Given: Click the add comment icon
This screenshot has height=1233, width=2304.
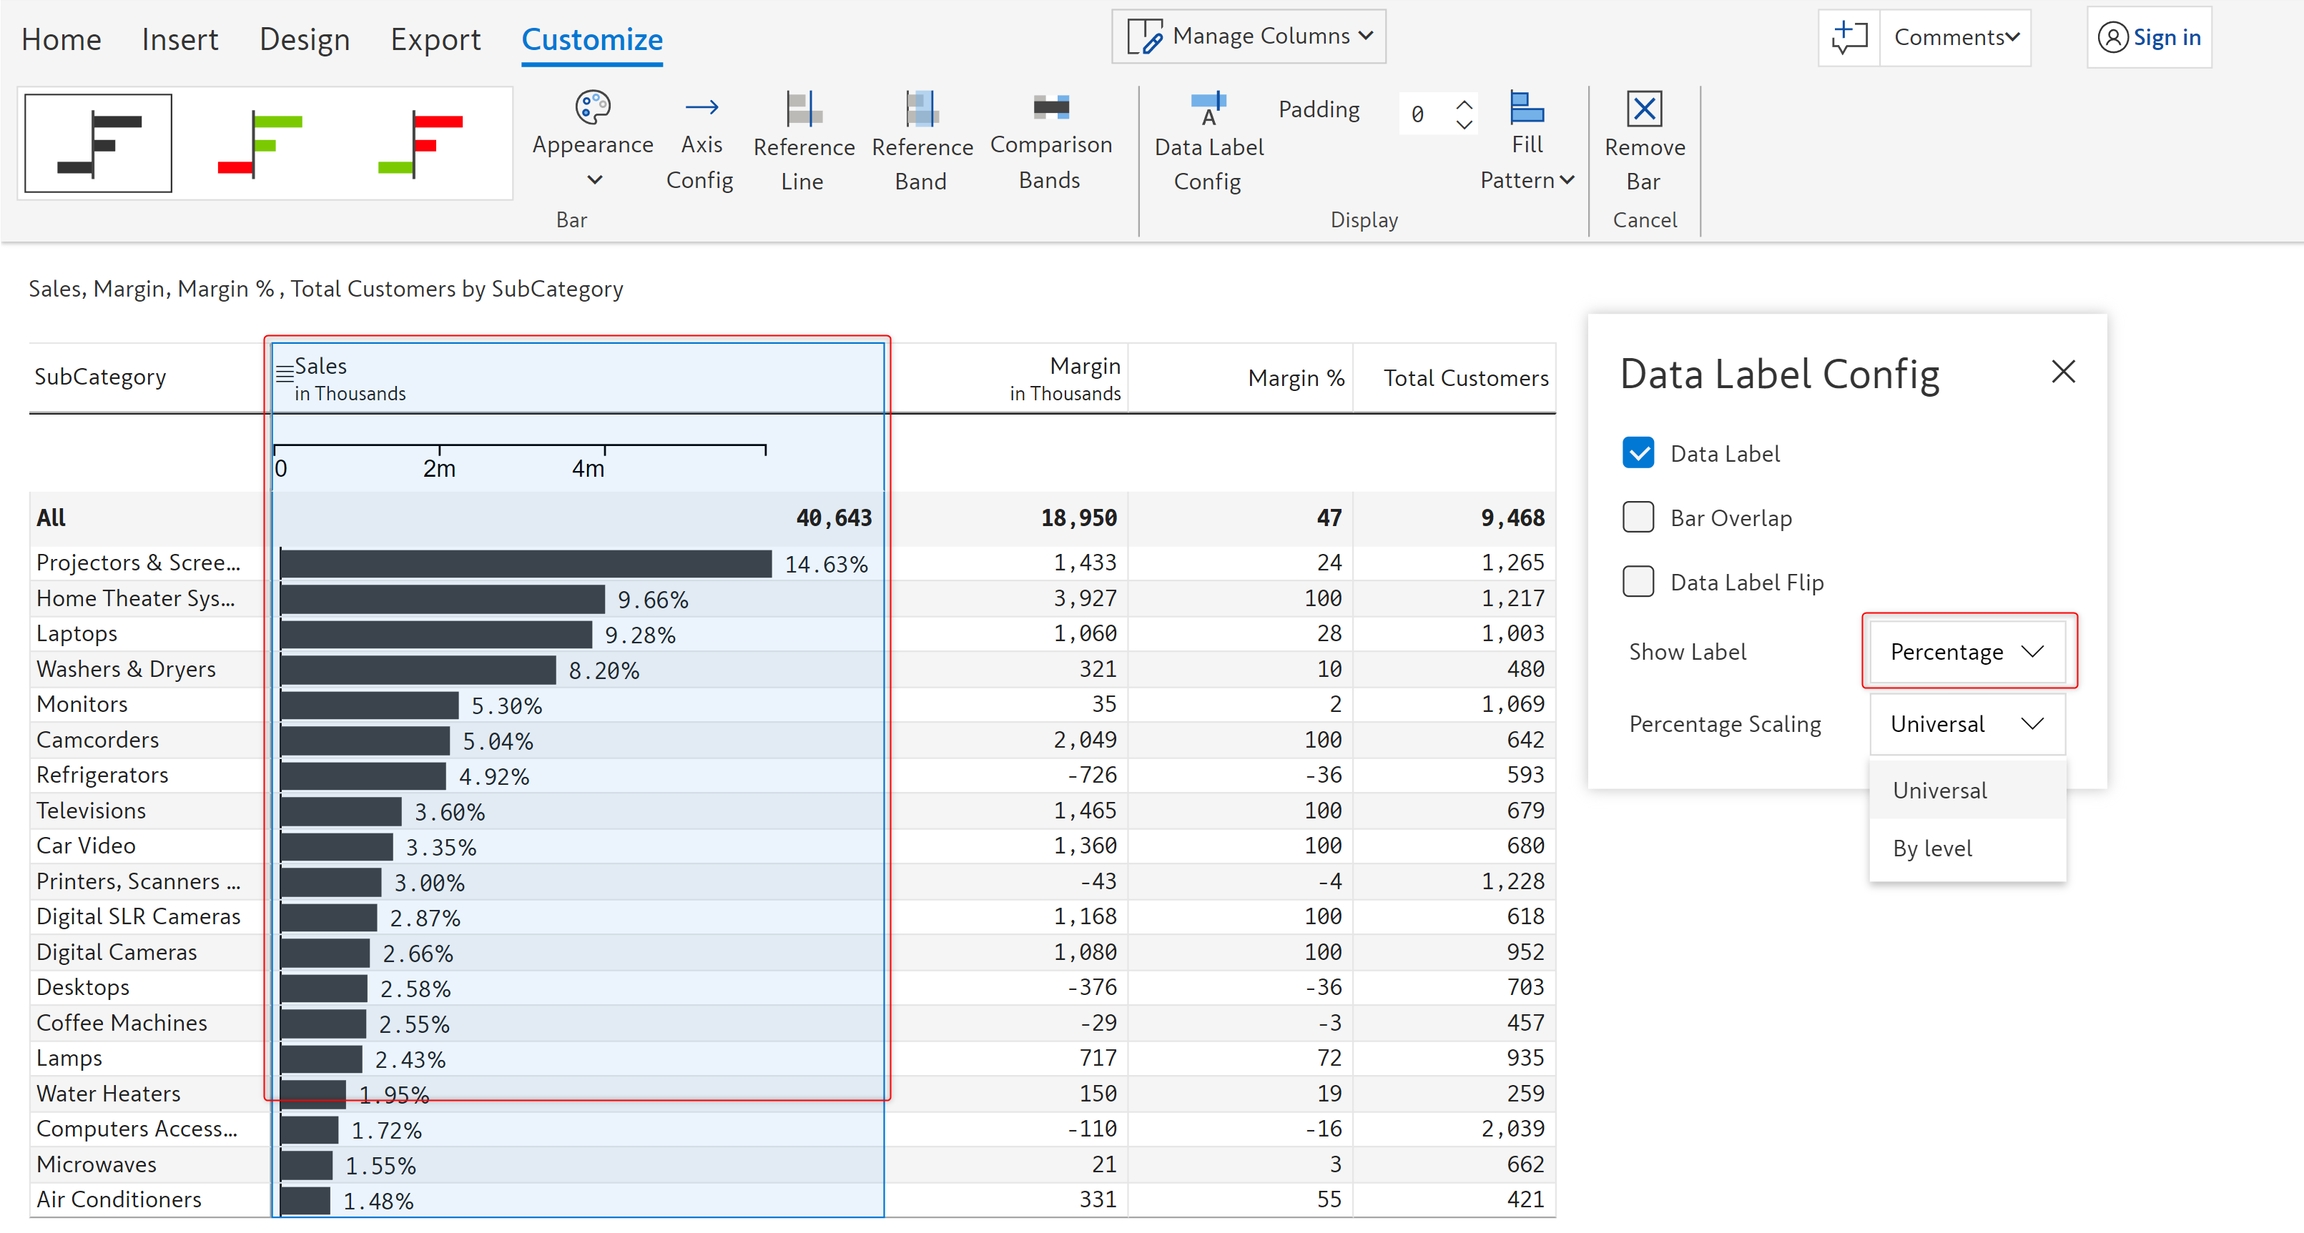Looking at the screenshot, I should [1849, 38].
